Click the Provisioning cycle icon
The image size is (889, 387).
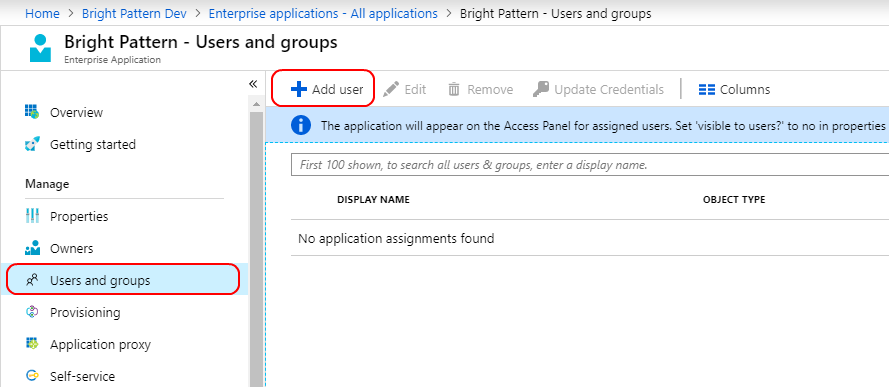[x=32, y=312]
